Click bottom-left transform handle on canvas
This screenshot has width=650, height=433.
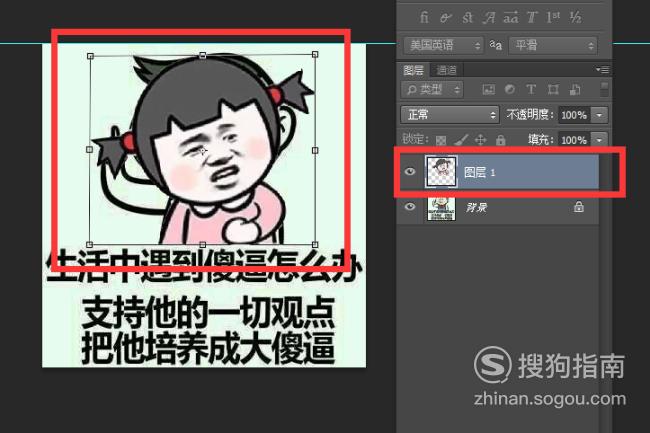click(x=89, y=244)
